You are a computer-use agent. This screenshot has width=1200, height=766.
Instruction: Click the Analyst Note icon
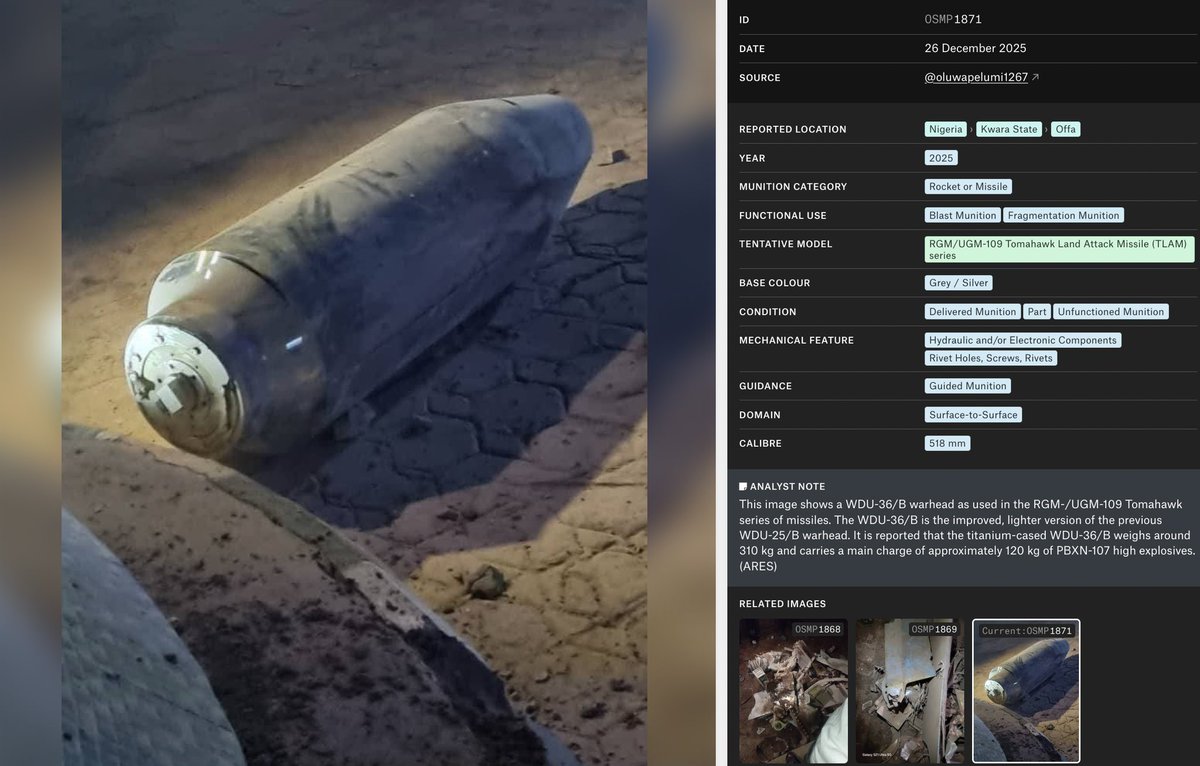click(x=742, y=486)
